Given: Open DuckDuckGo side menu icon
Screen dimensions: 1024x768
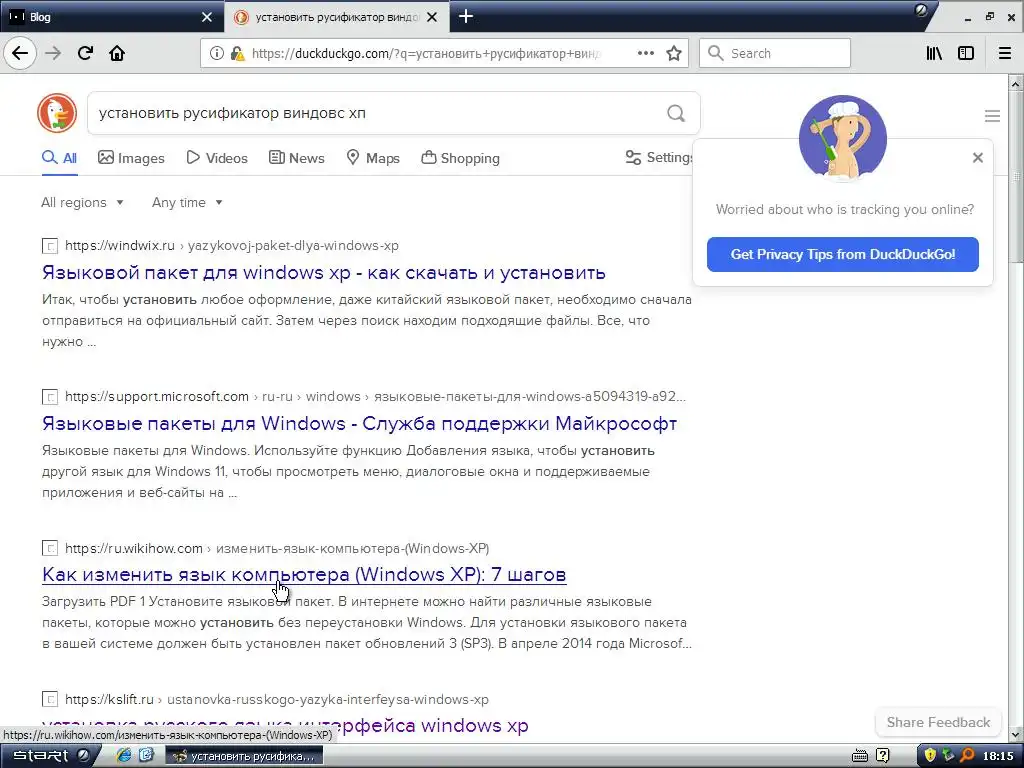Looking at the screenshot, I should (x=992, y=116).
